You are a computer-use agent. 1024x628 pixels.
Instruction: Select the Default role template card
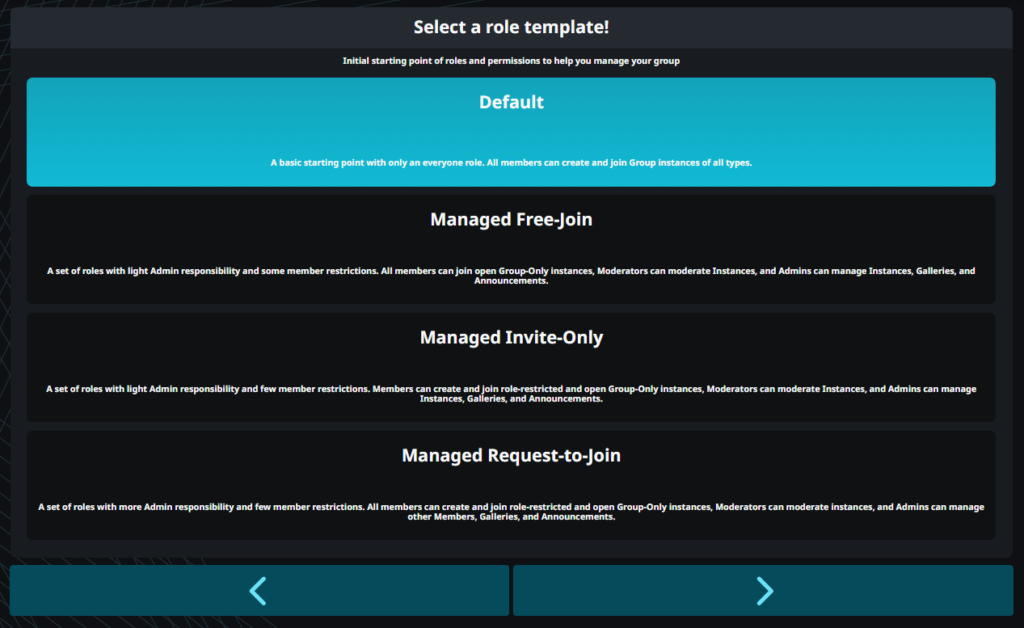point(511,132)
